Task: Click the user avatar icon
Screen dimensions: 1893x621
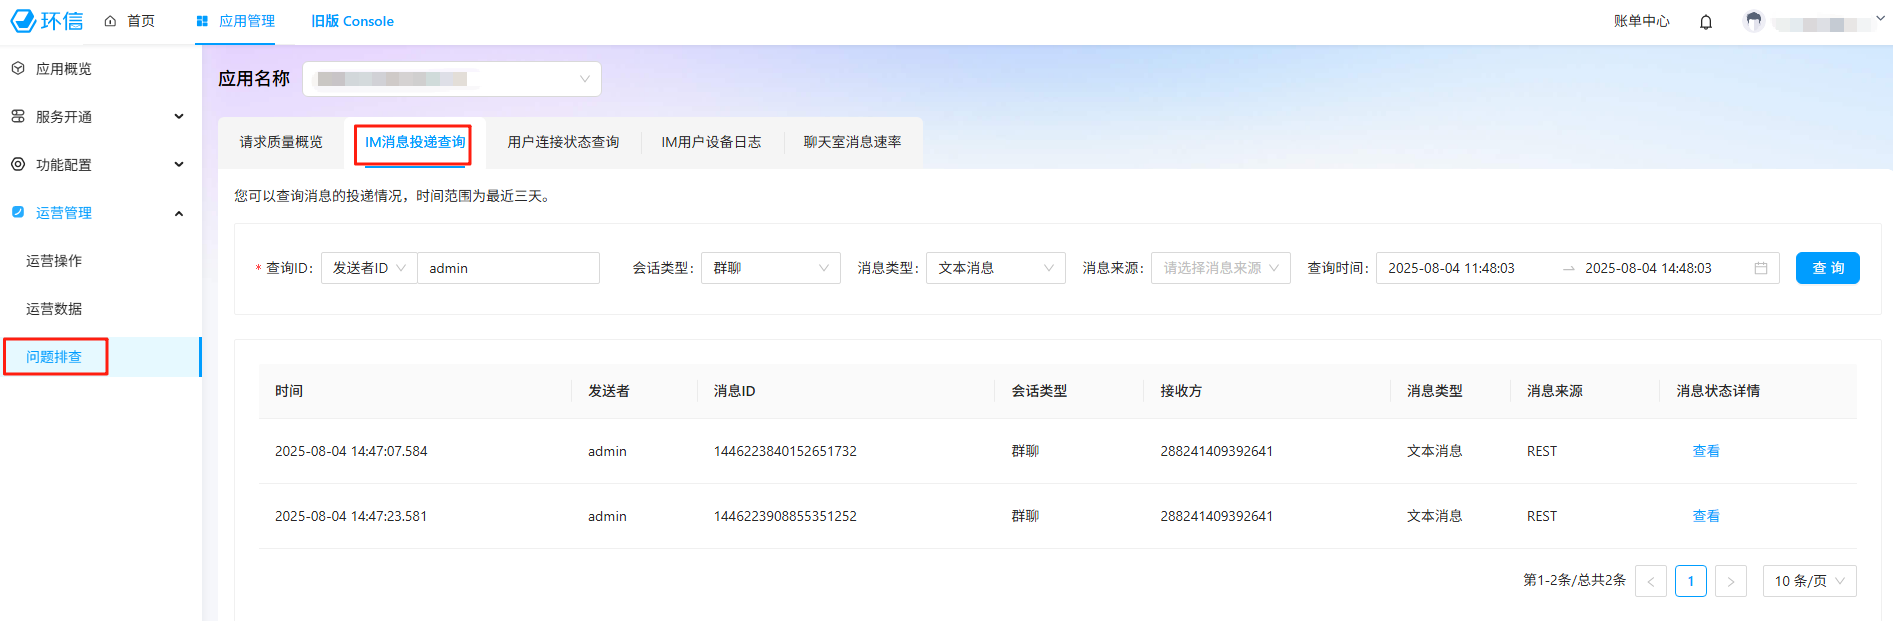Action: pyautogui.click(x=1753, y=22)
